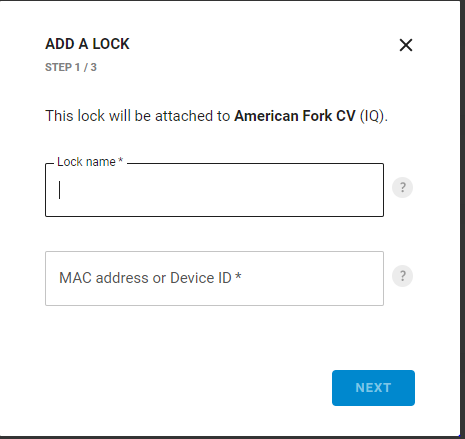The height and width of the screenshot is (439, 465).
Task: Click the (IQ) text after facility name
Action: [374, 116]
